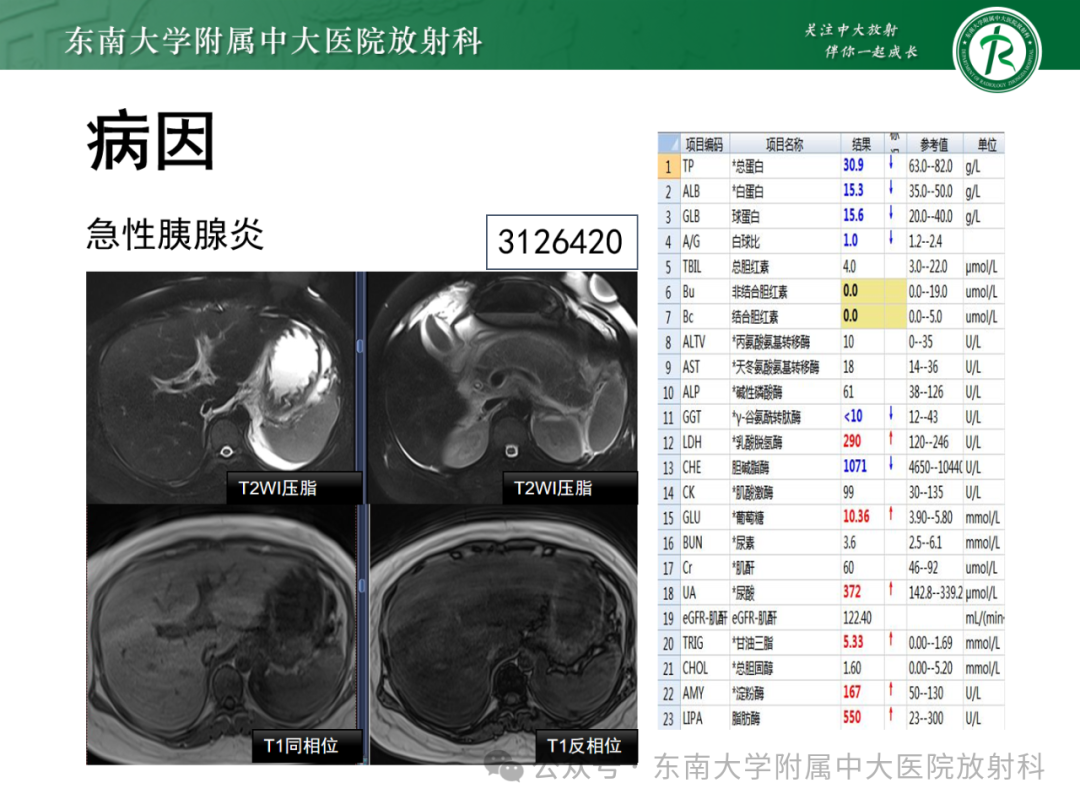Click the patient ID box 3126420
1080x810 pixels.
point(561,242)
